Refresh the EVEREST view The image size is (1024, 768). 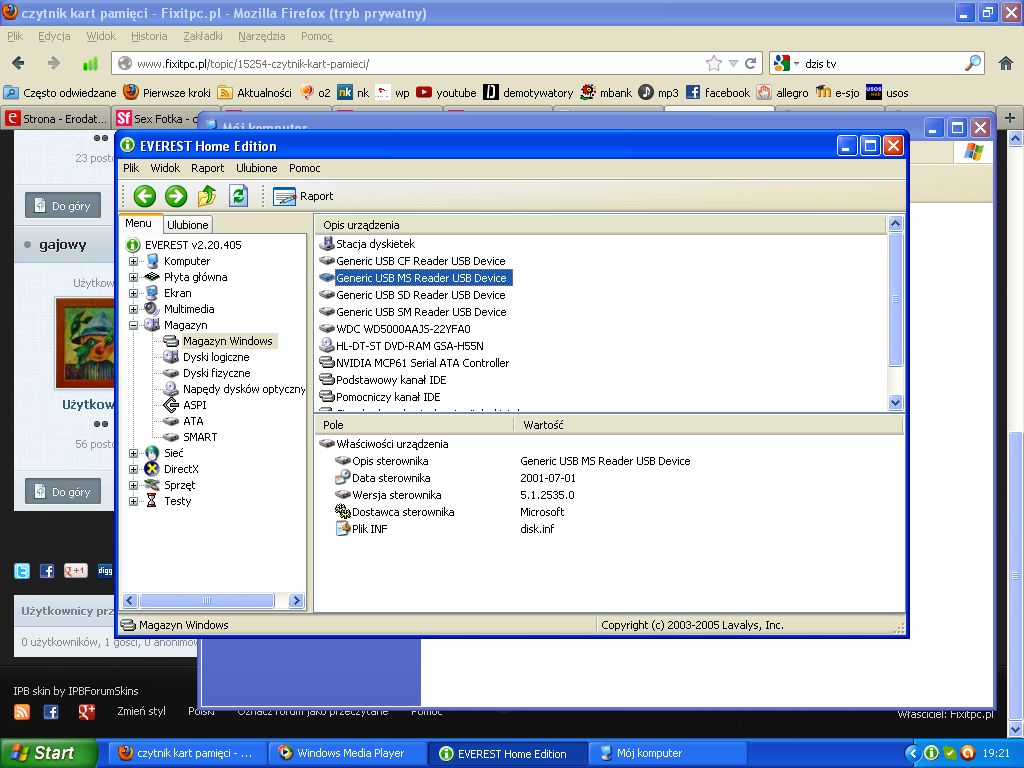(238, 196)
